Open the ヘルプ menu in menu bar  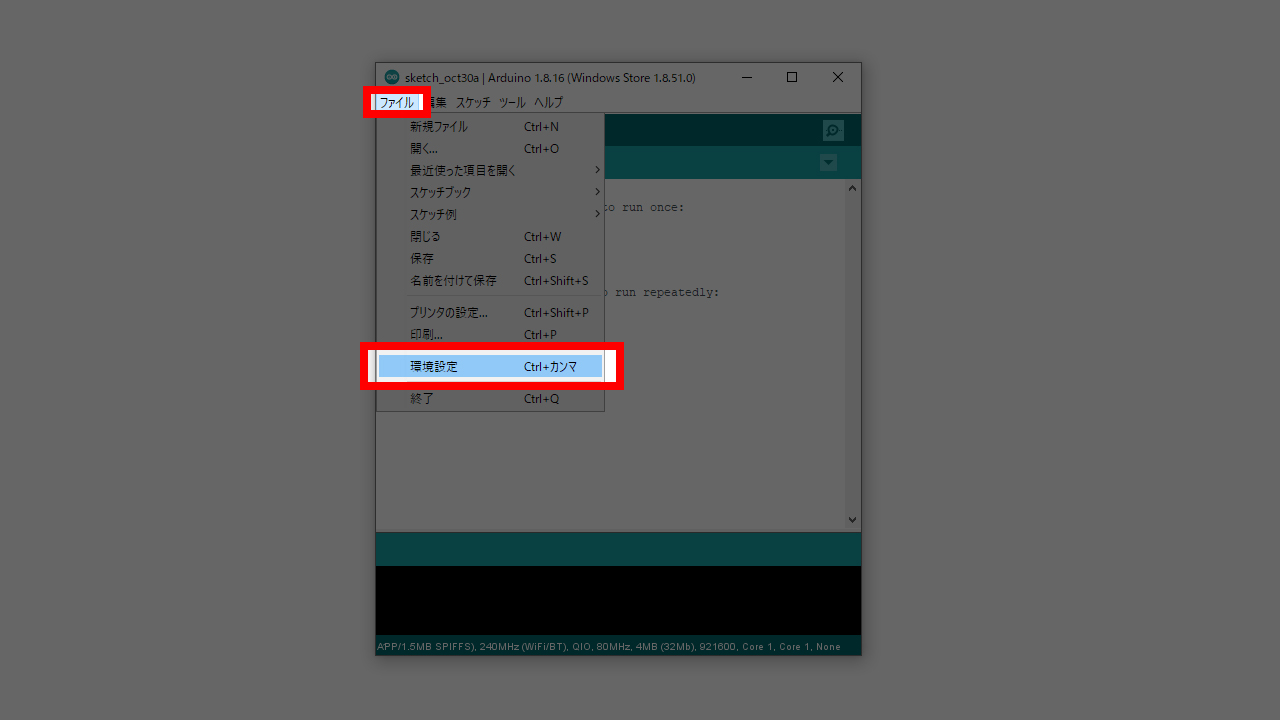pyautogui.click(x=548, y=102)
